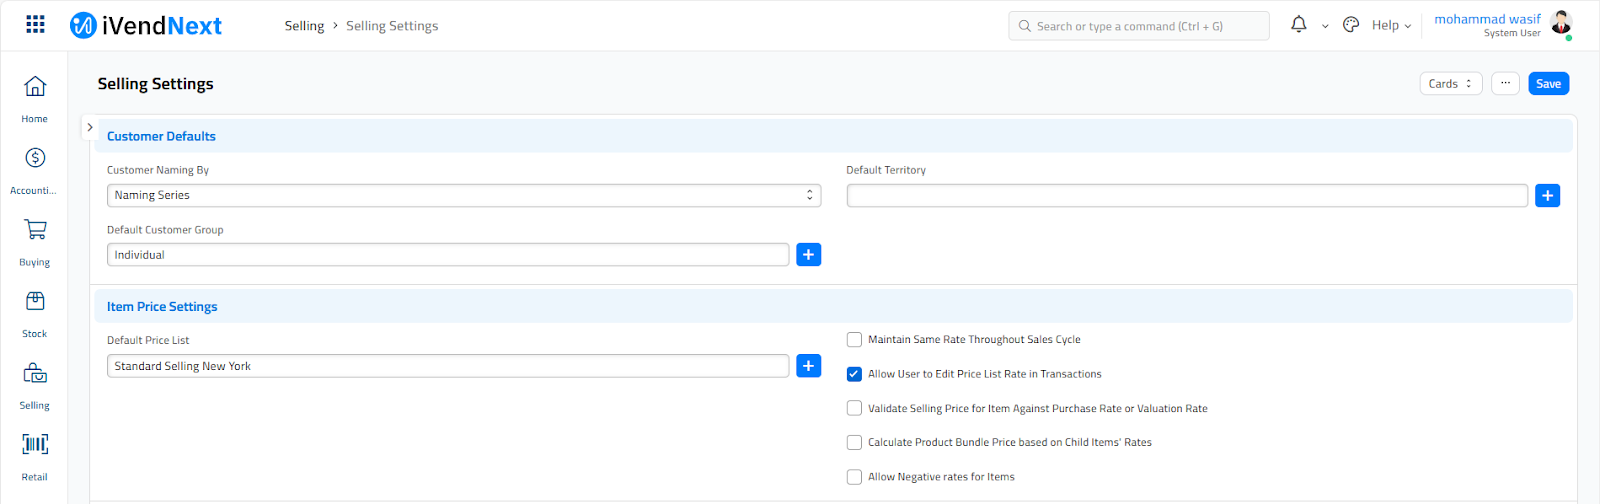Go to Home in the sidebar
1600x504 pixels.
click(x=35, y=87)
